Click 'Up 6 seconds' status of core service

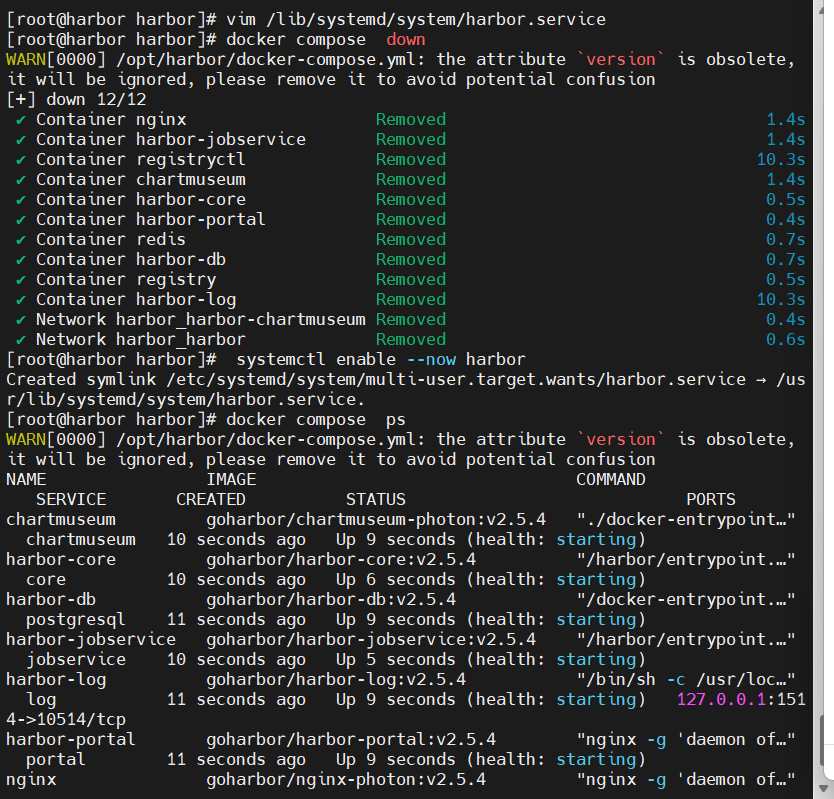tap(396, 580)
